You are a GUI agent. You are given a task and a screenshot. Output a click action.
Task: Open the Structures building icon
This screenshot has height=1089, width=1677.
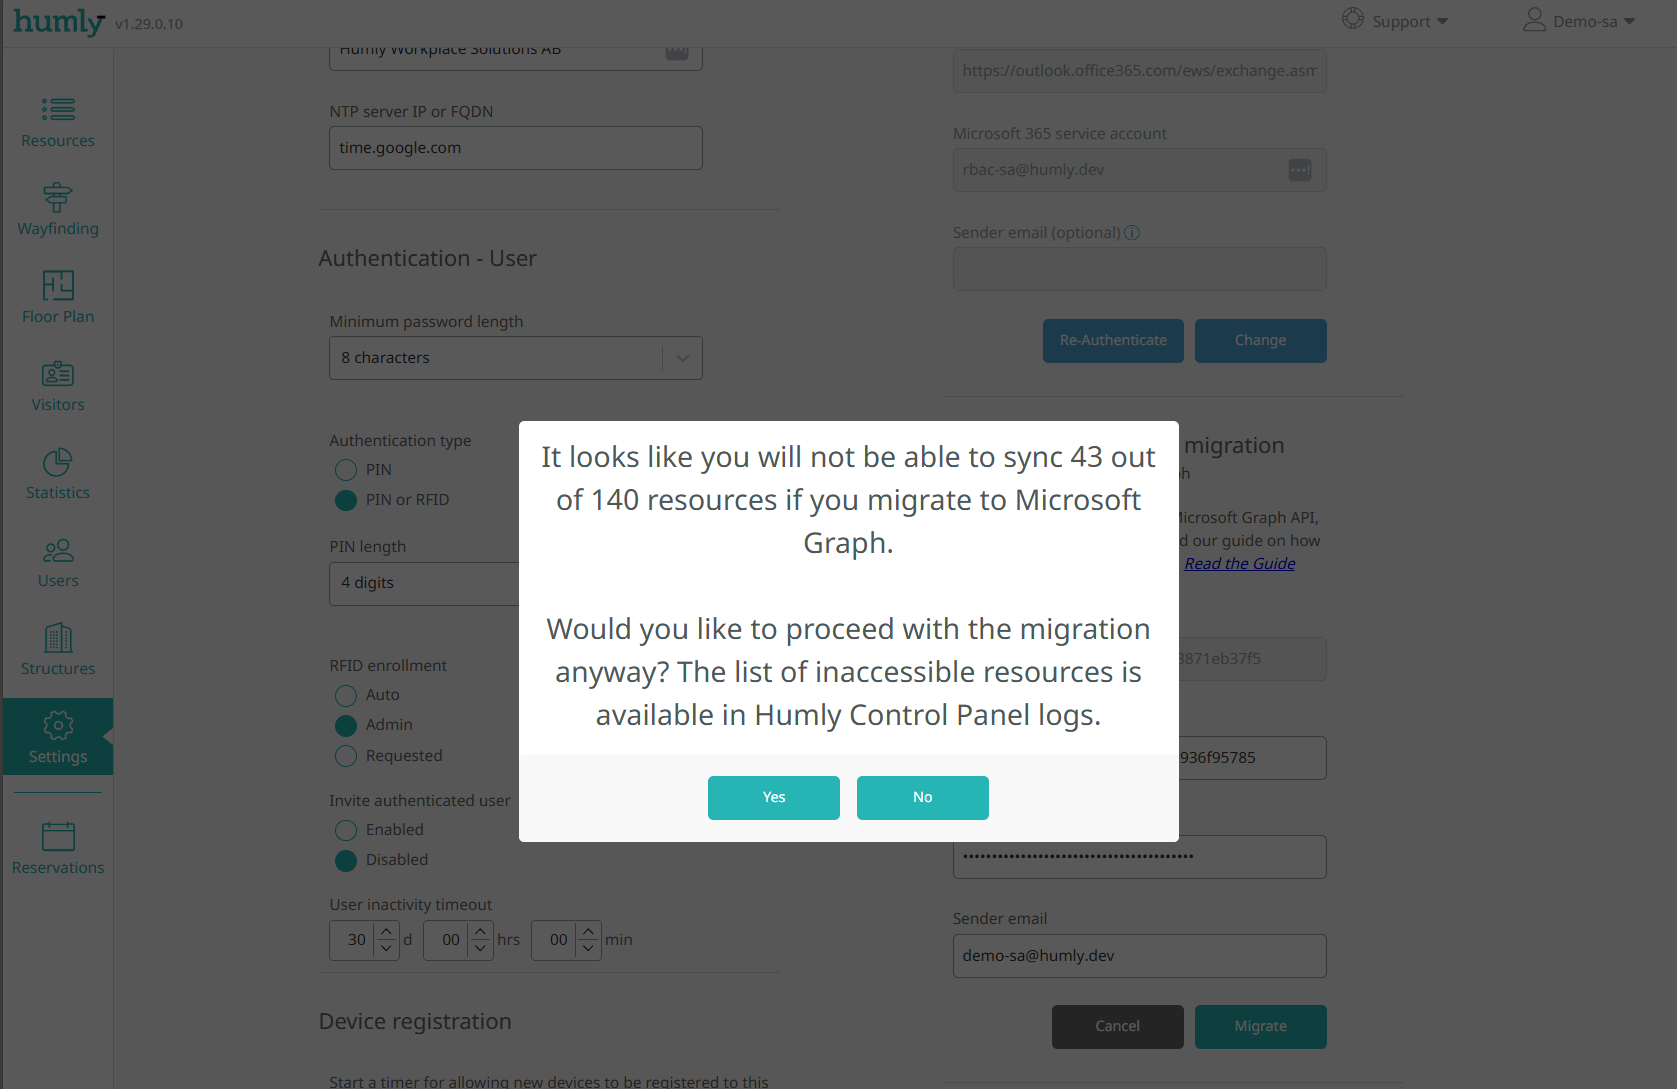58,637
